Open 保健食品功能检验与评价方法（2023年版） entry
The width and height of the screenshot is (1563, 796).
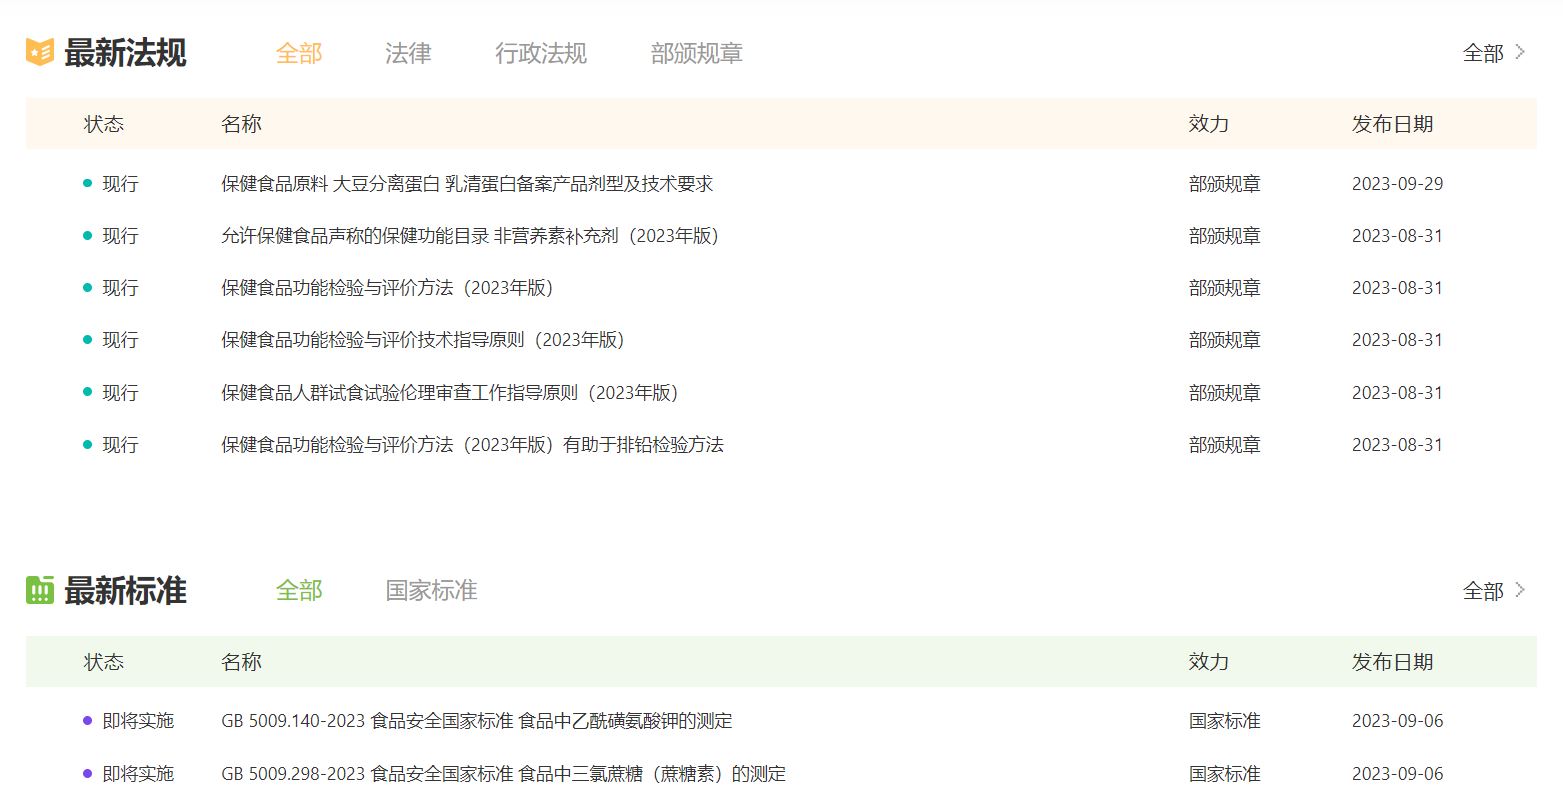click(x=387, y=288)
